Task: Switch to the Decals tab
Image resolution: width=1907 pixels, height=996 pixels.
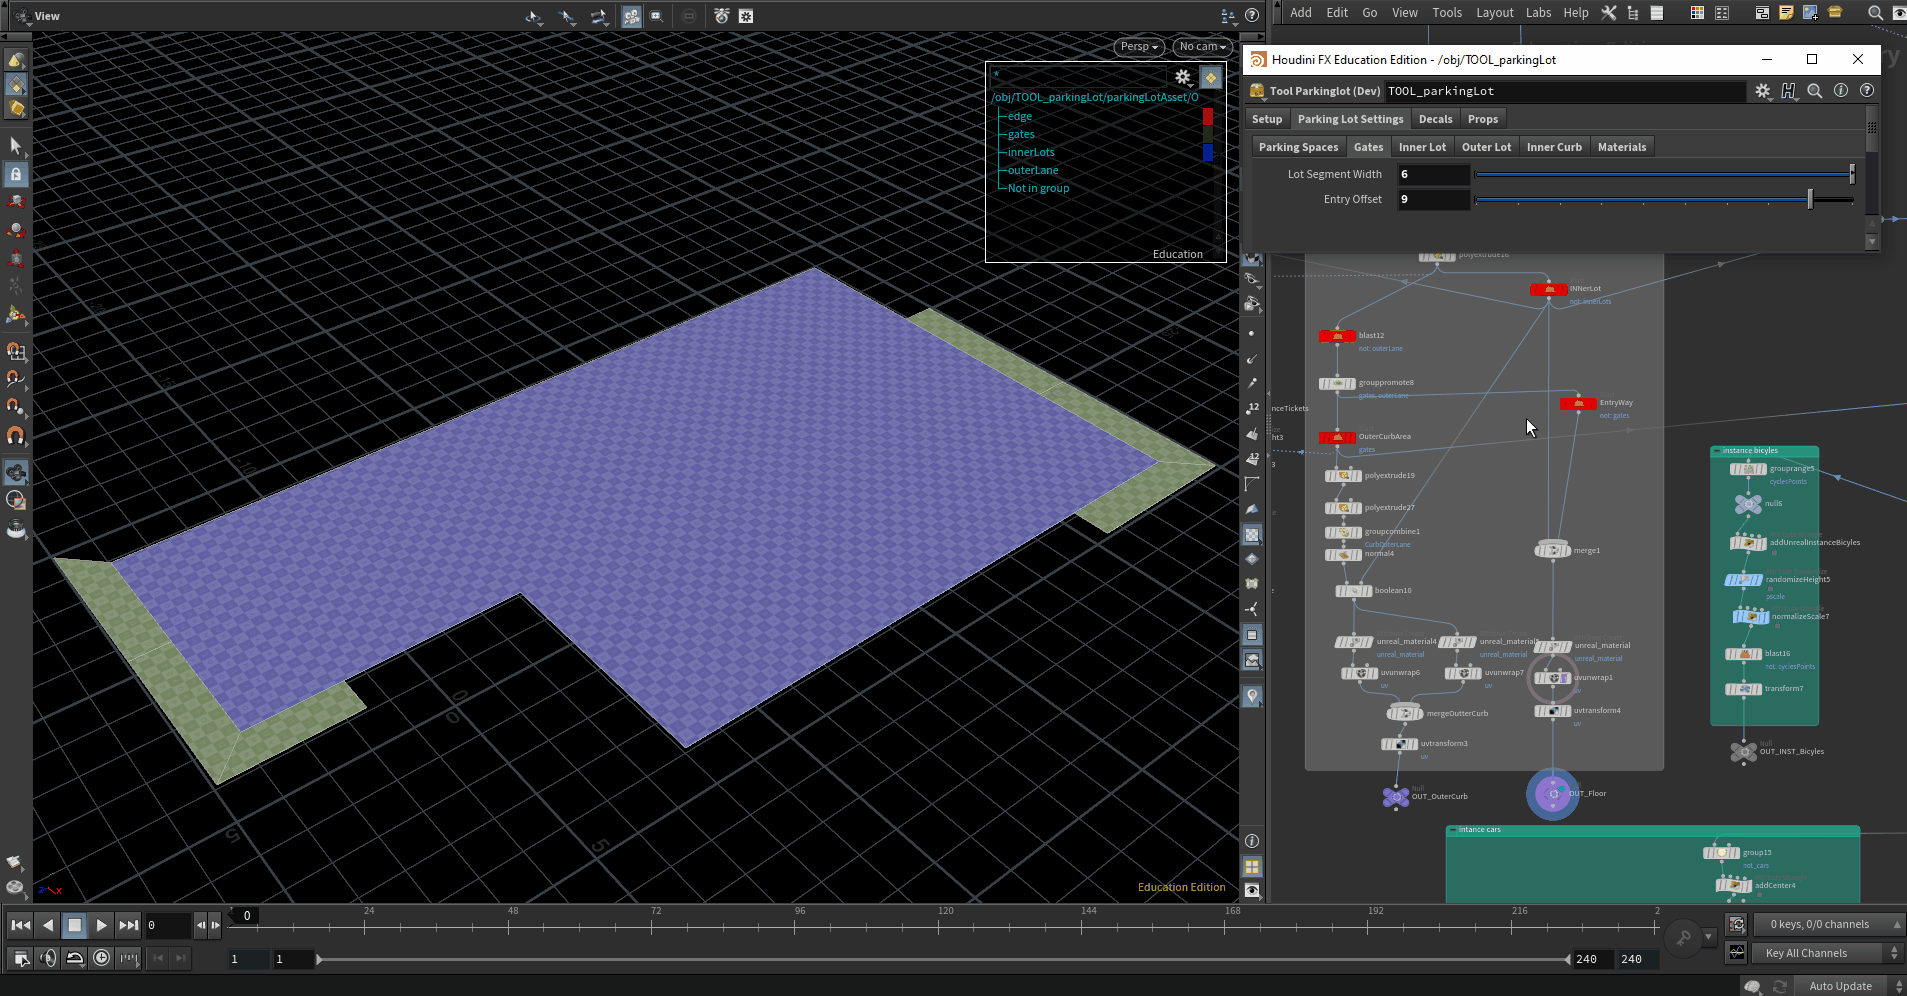Action: coord(1435,119)
